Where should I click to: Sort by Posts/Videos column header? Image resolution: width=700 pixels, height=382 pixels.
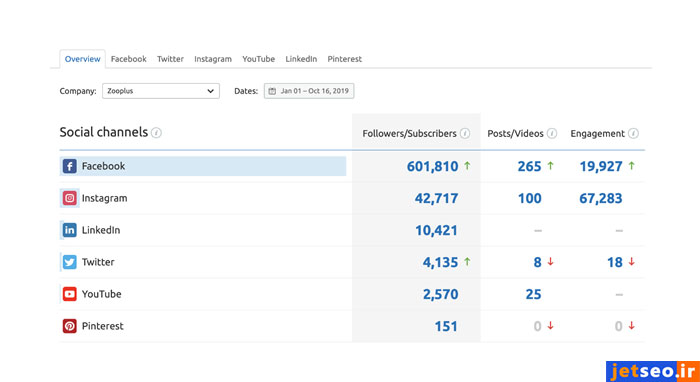[516, 133]
